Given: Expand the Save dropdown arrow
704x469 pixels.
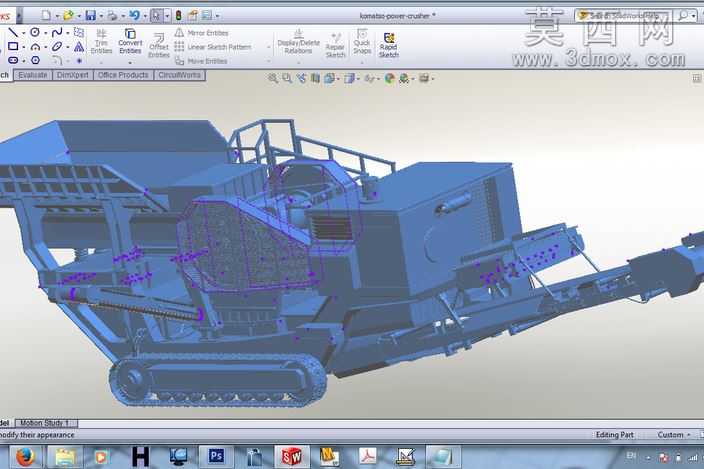Looking at the screenshot, I should coord(101,16).
